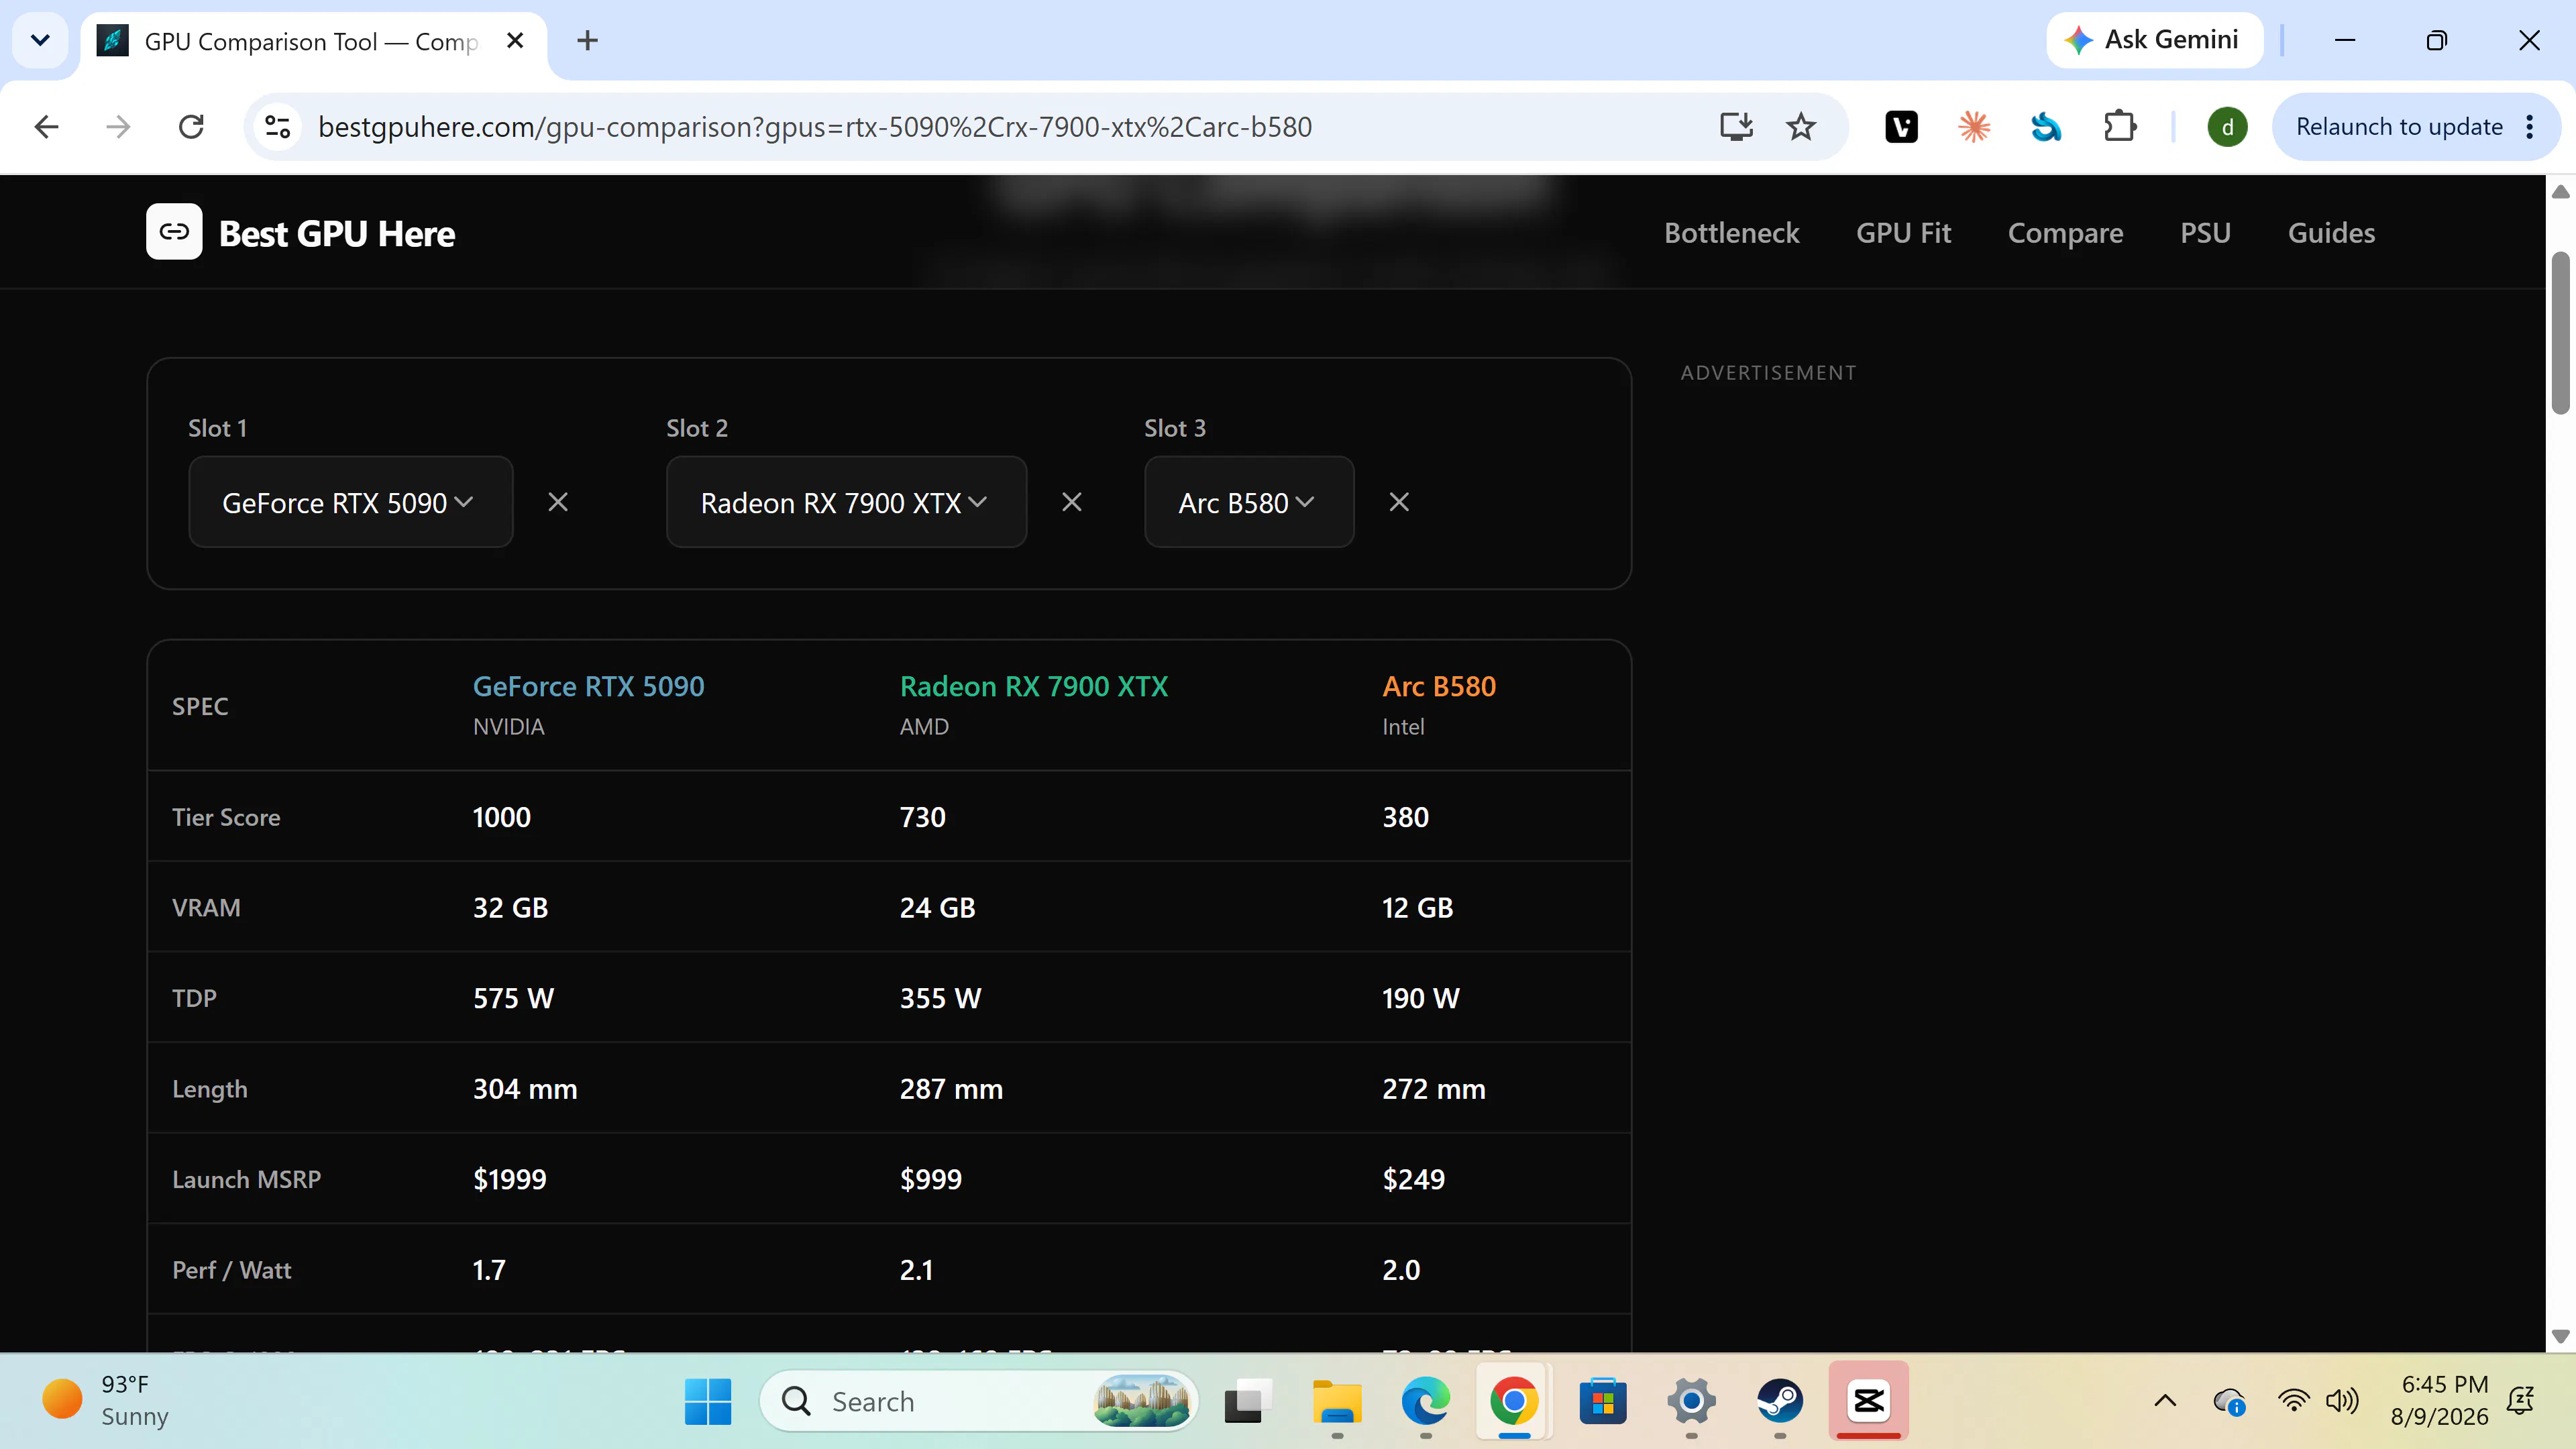This screenshot has height=1449, width=2576.
Task: Click the taskbar Search box
Action: pyautogui.click(x=978, y=1401)
